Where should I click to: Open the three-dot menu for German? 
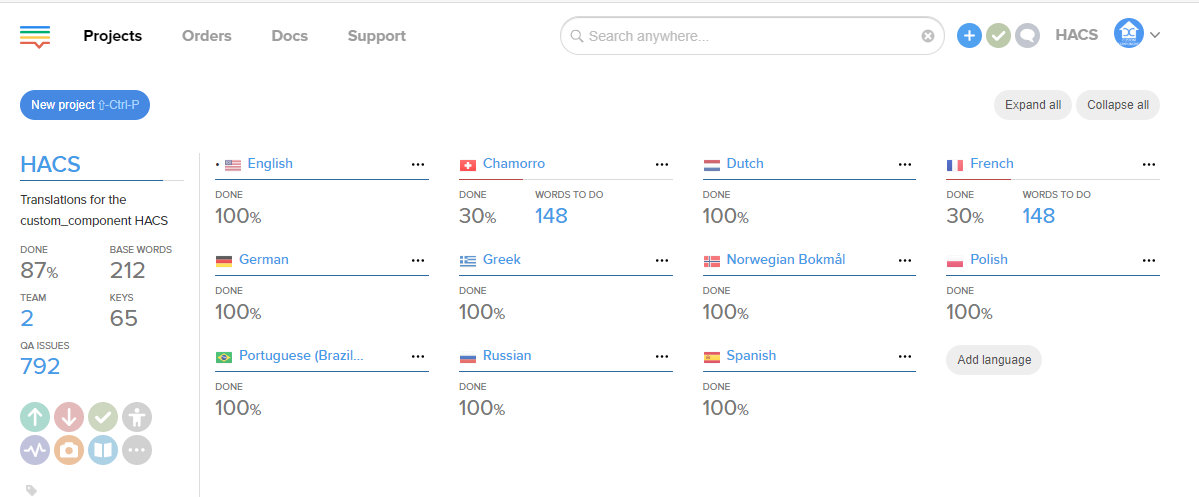[418, 260]
